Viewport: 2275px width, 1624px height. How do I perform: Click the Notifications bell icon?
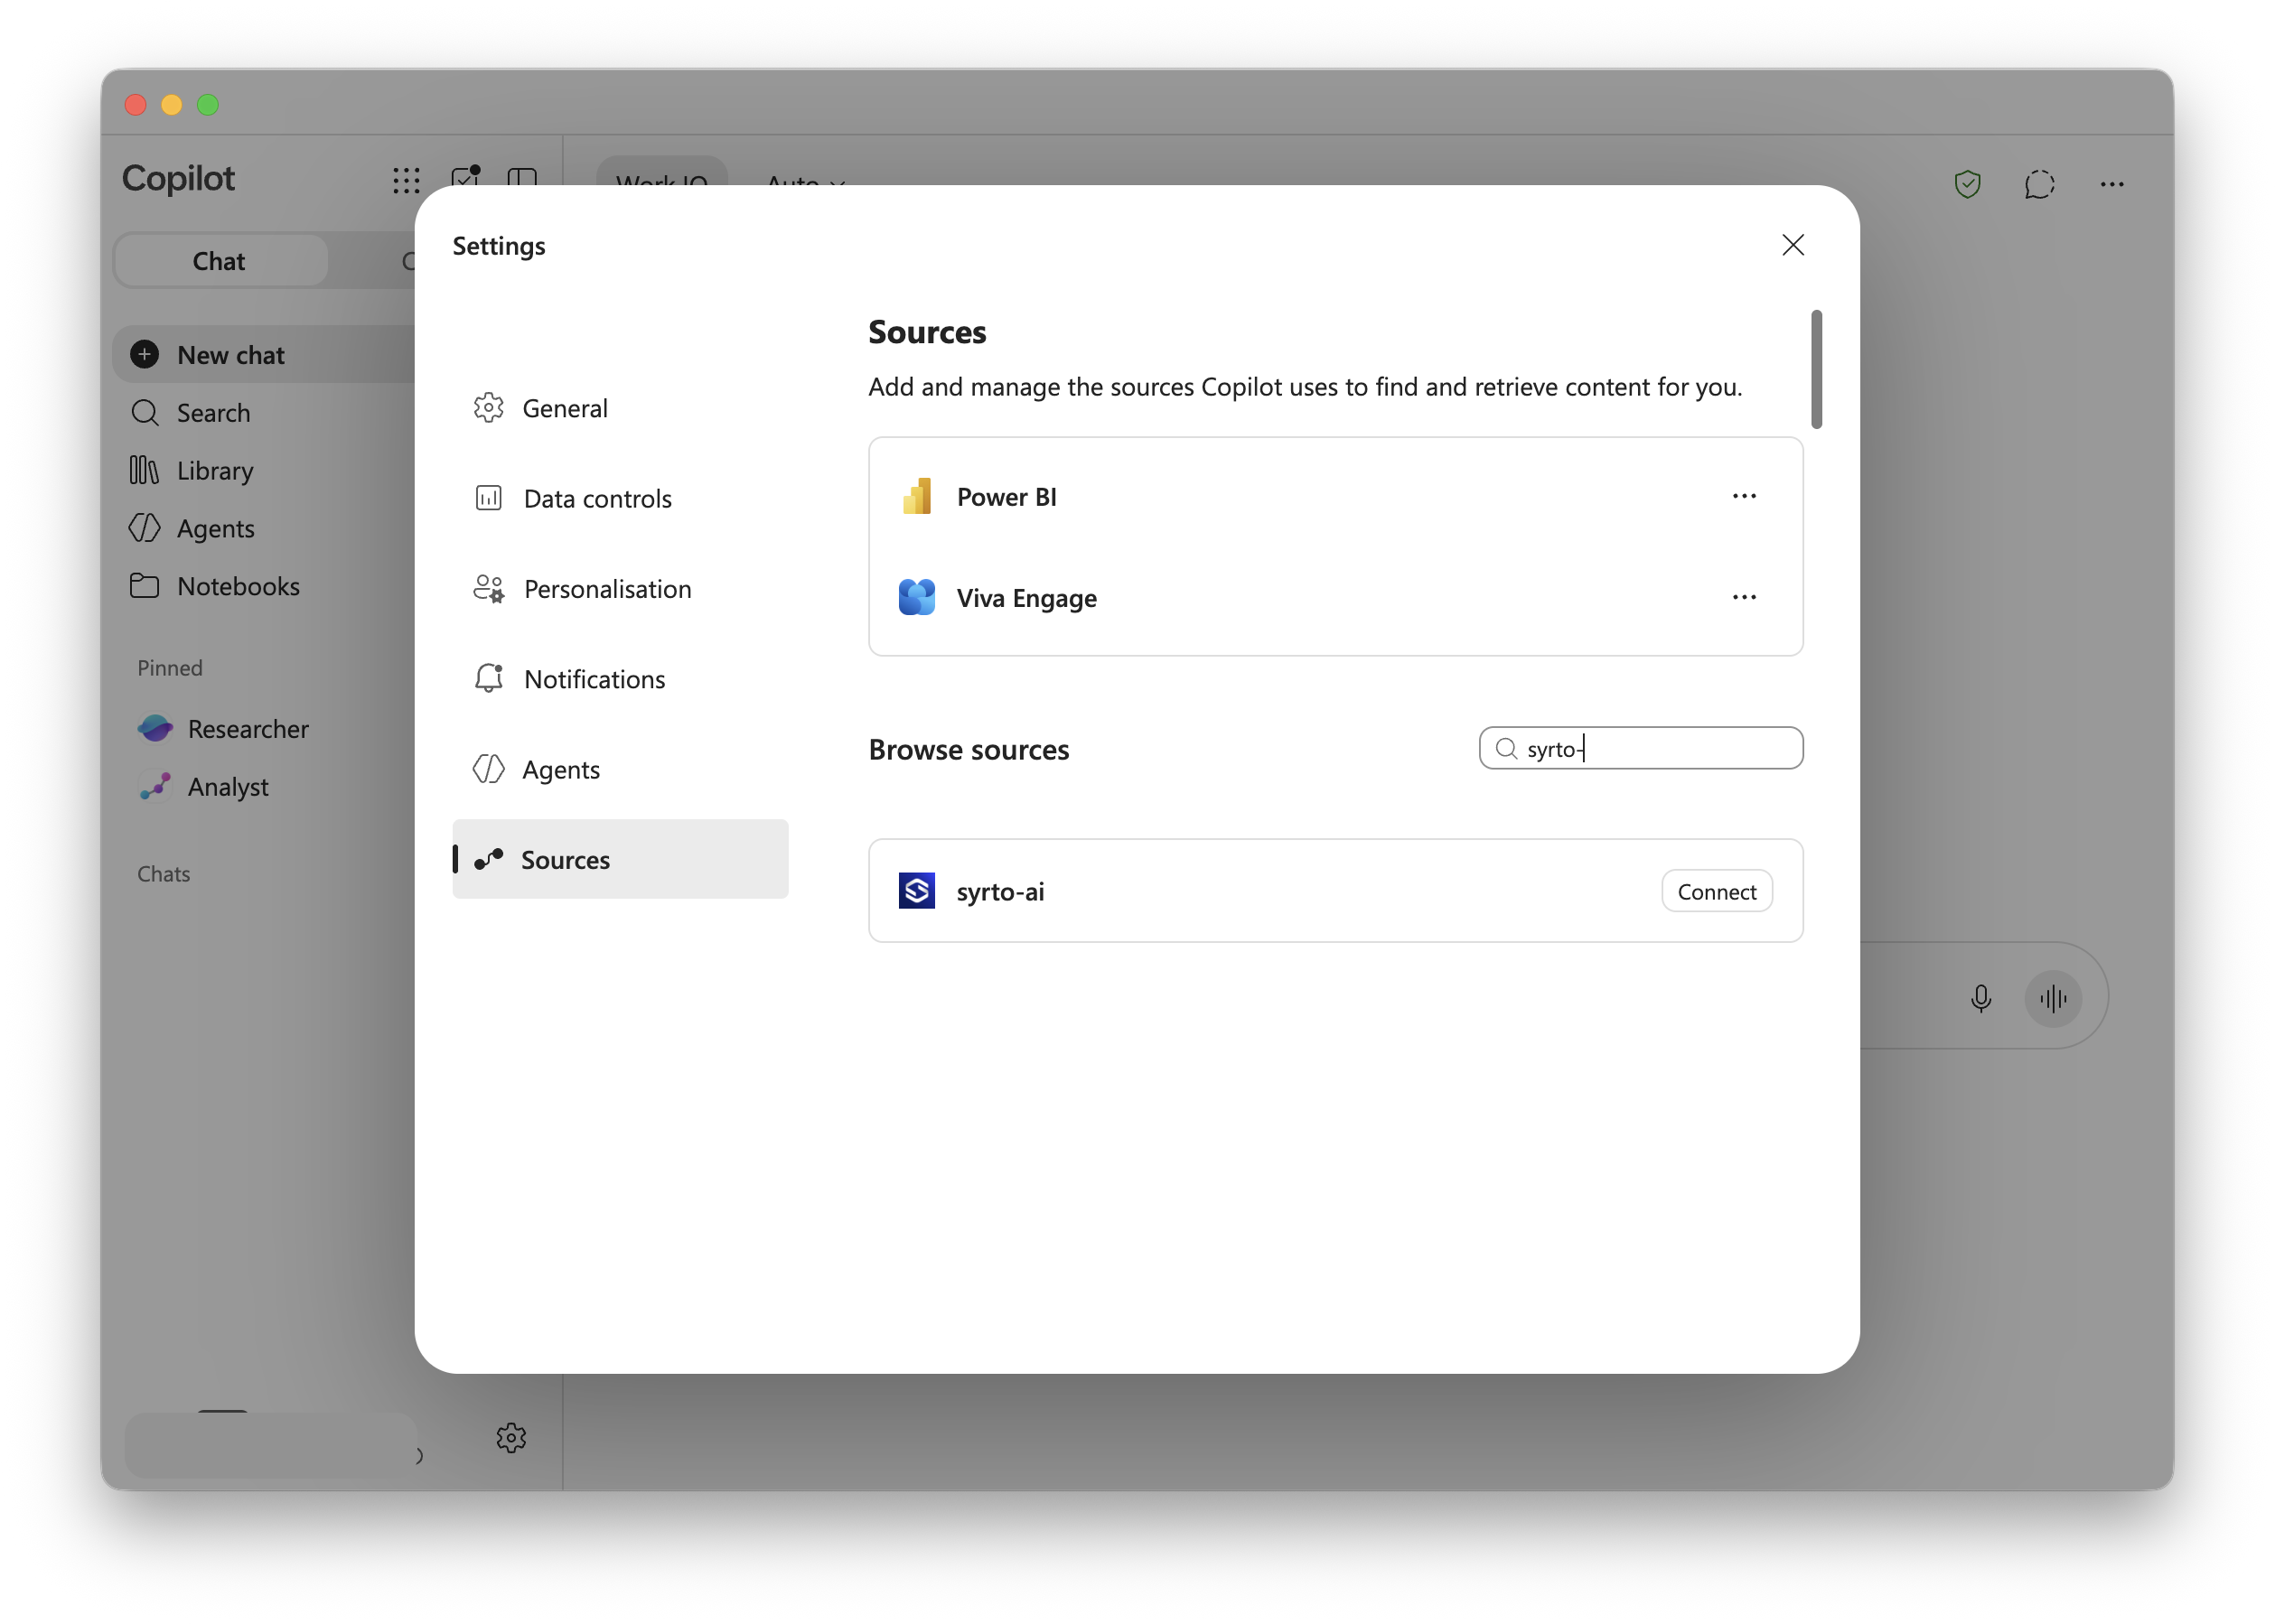488,679
